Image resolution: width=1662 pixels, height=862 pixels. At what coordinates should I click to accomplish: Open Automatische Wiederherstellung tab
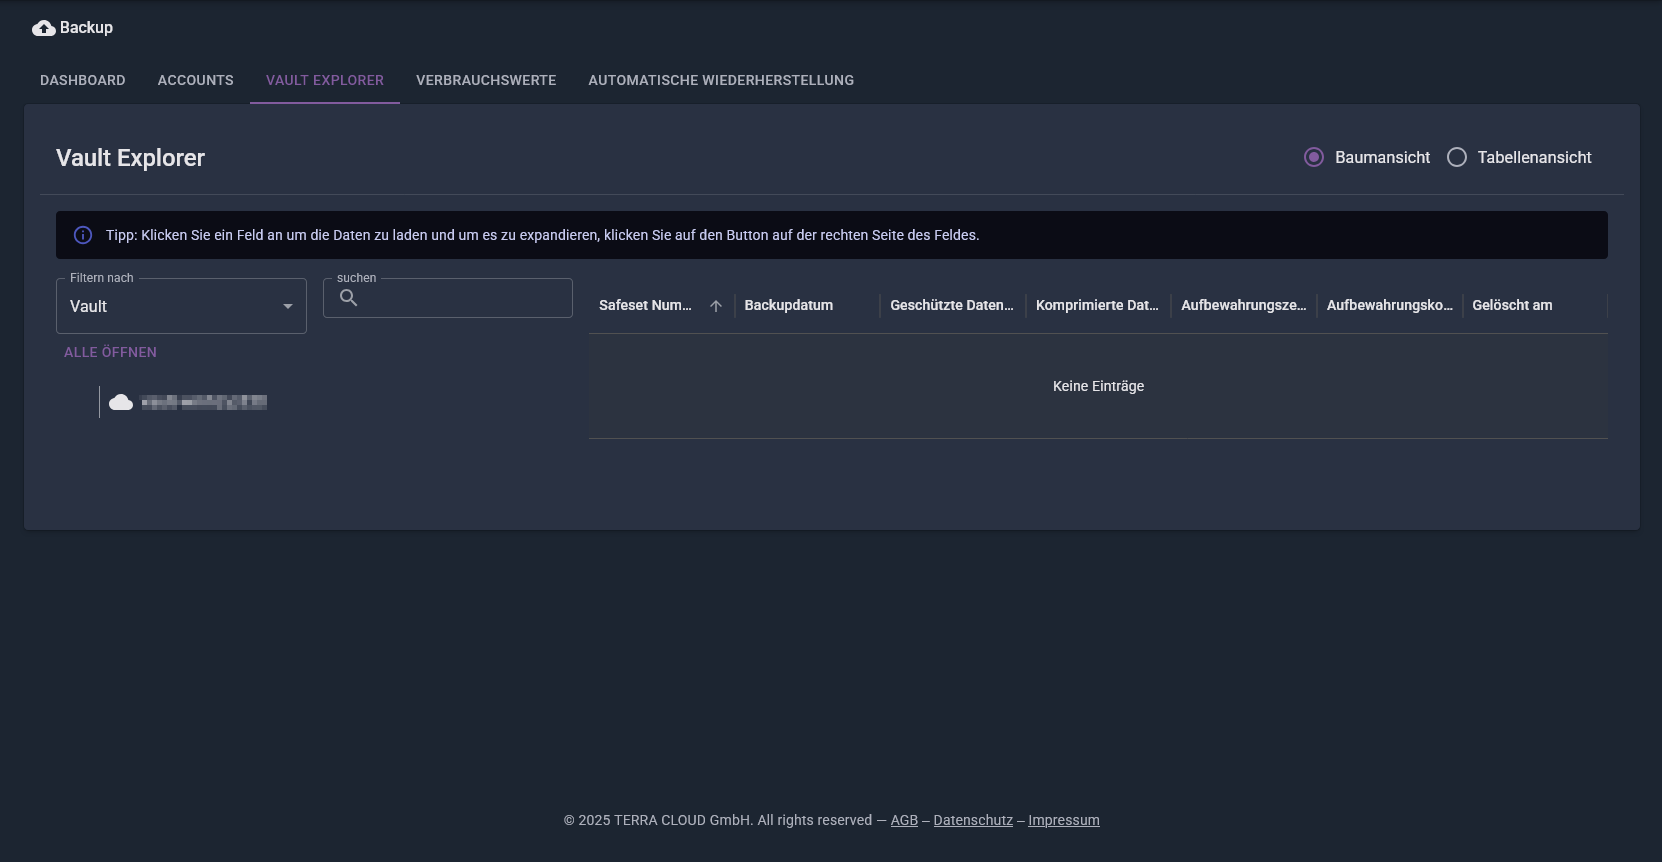[721, 80]
